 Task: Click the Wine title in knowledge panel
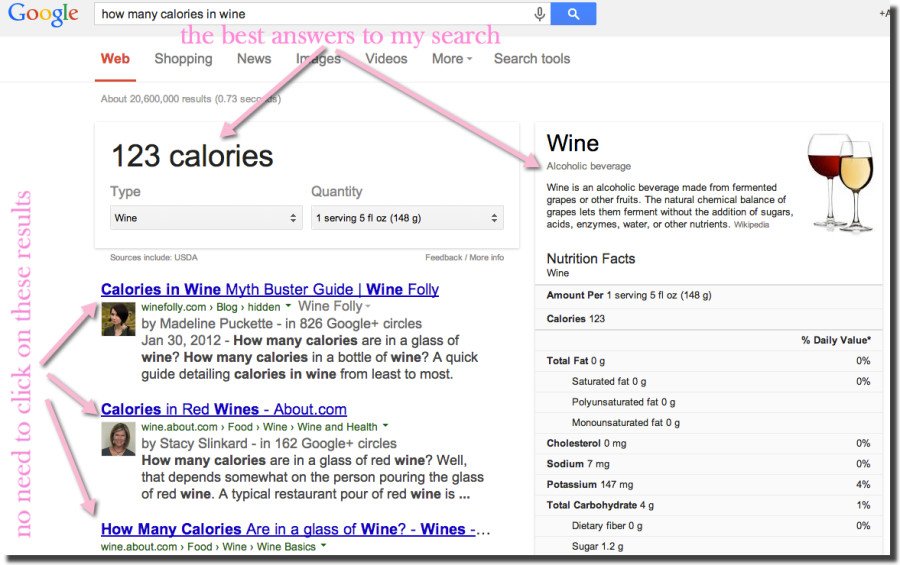(x=573, y=143)
